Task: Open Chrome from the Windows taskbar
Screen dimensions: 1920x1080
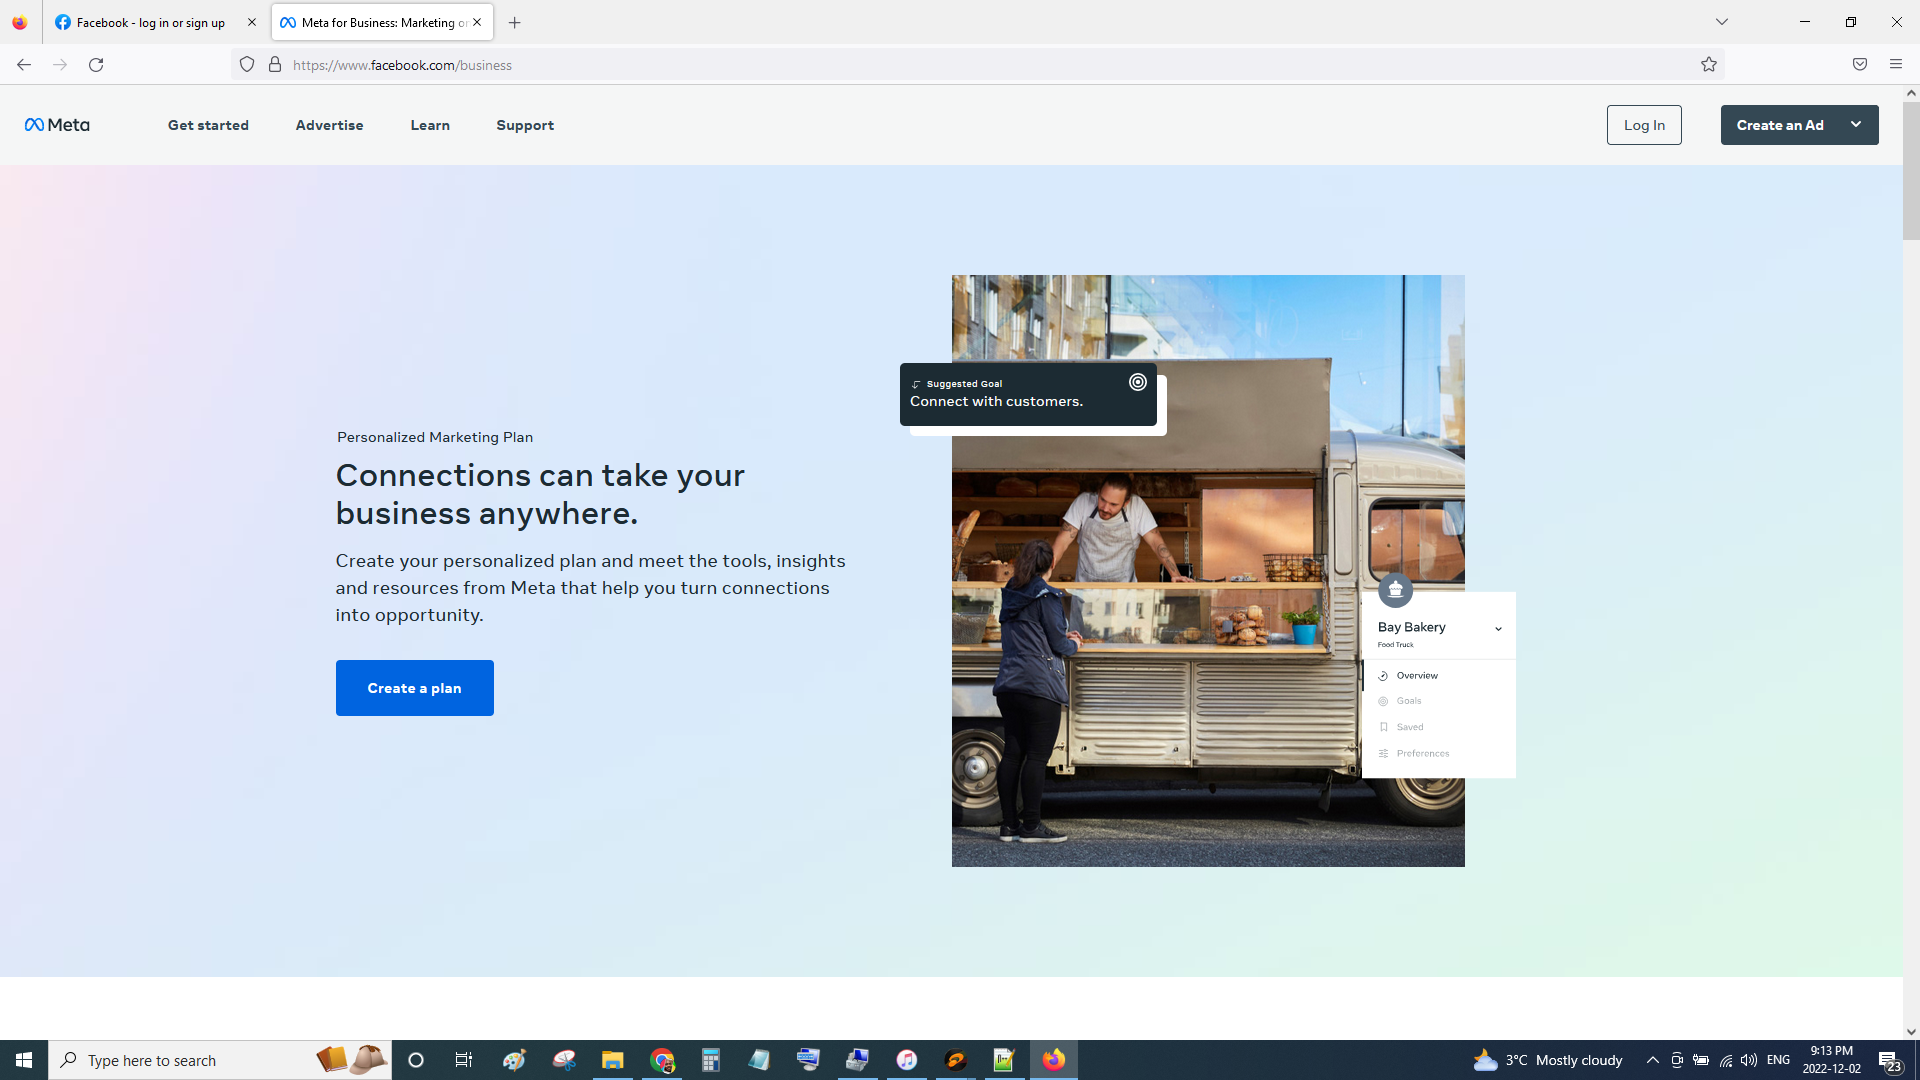Action: pyautogui.click(x=662, y=1060)
